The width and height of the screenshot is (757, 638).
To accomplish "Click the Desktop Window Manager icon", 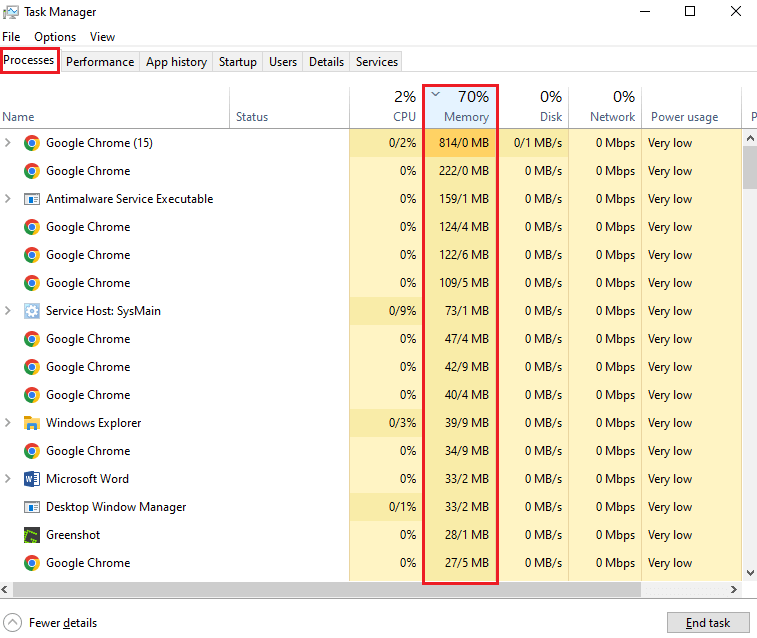I will click(x=31, y=507).
